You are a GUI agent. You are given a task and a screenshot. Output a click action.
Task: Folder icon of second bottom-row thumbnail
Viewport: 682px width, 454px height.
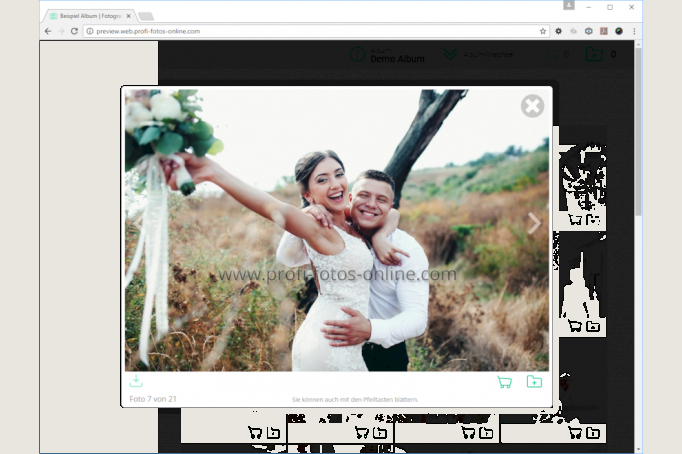point(380,433)
